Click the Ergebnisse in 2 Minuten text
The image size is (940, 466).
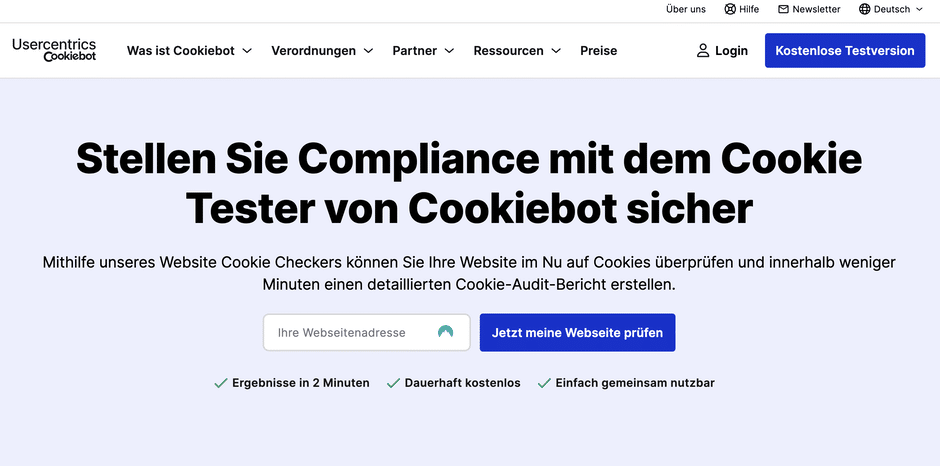[301, 383]
